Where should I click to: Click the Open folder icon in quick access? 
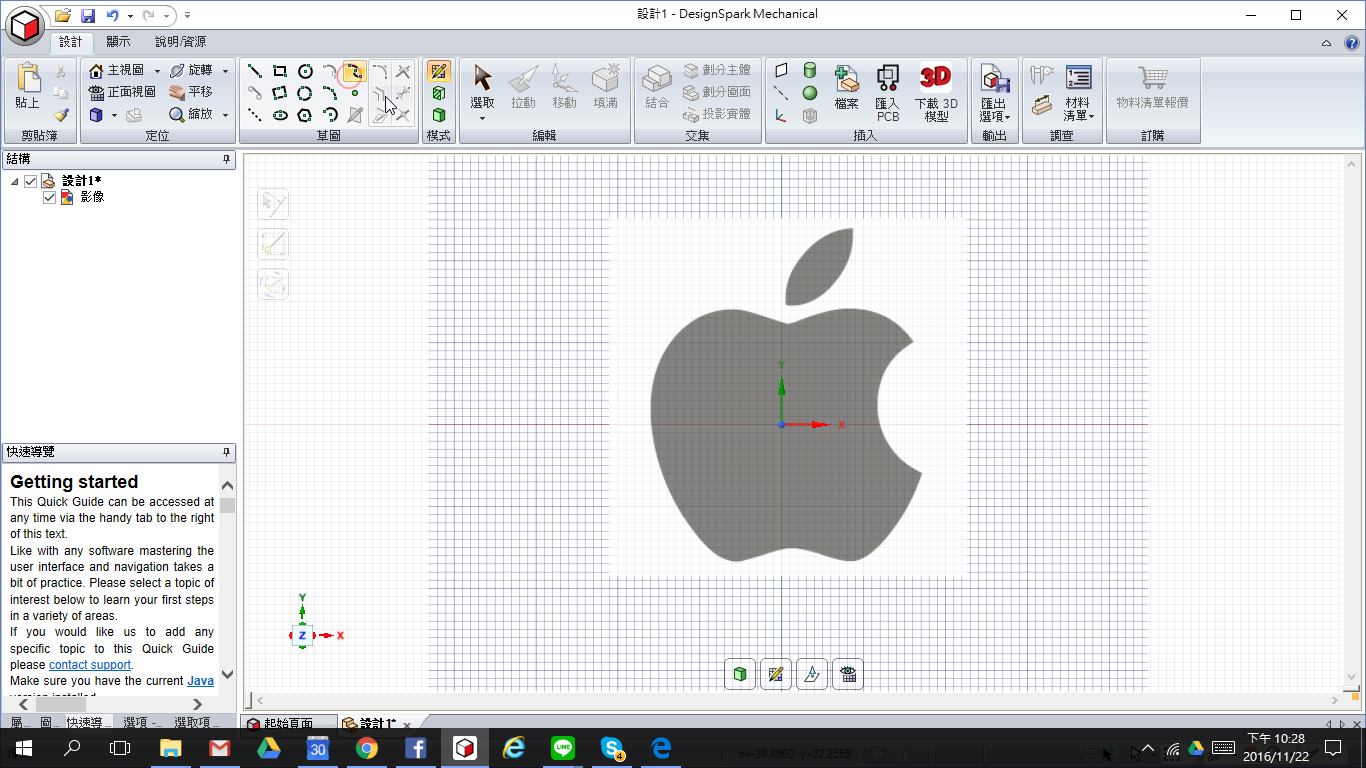(x=63, y=16)
